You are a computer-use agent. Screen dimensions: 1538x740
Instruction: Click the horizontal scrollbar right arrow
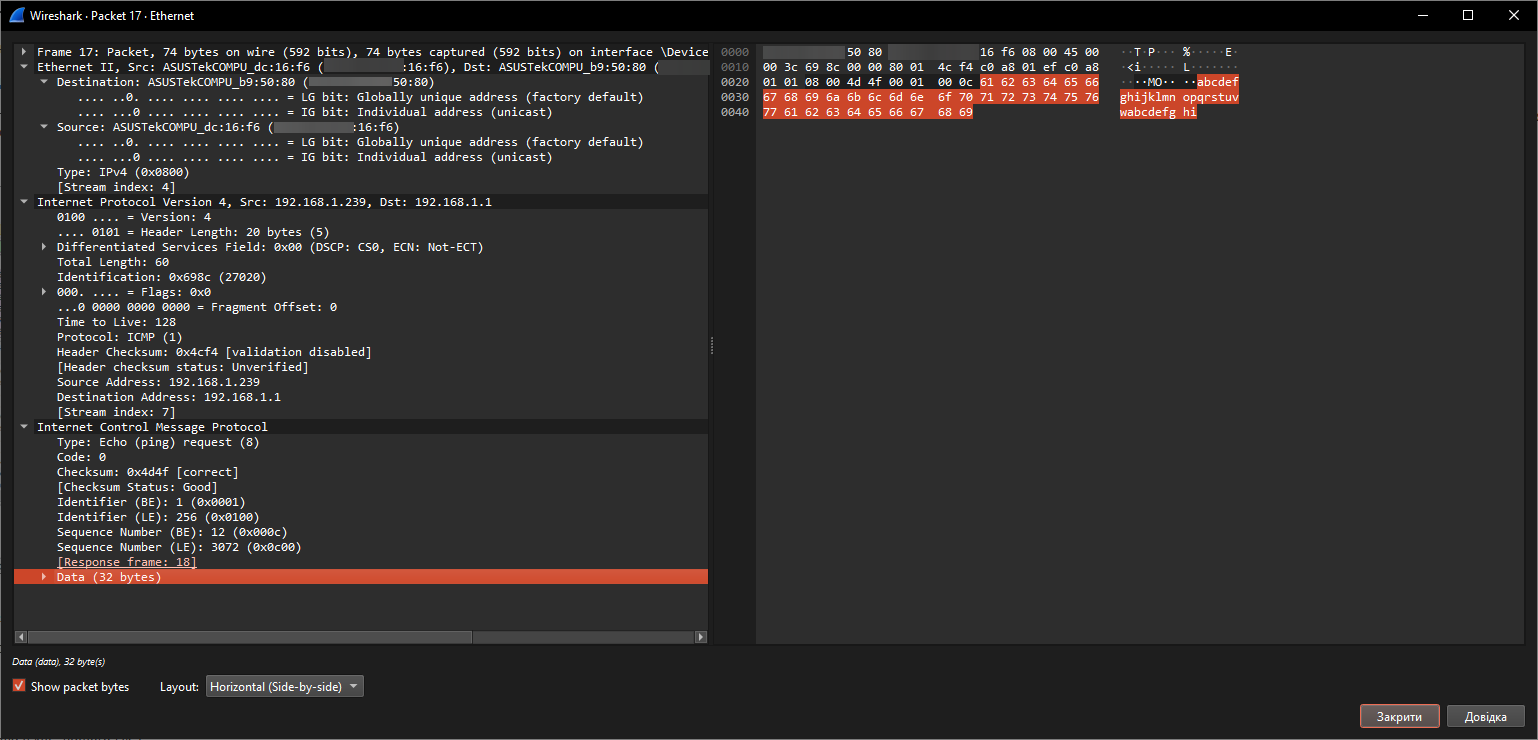(701, 637)
